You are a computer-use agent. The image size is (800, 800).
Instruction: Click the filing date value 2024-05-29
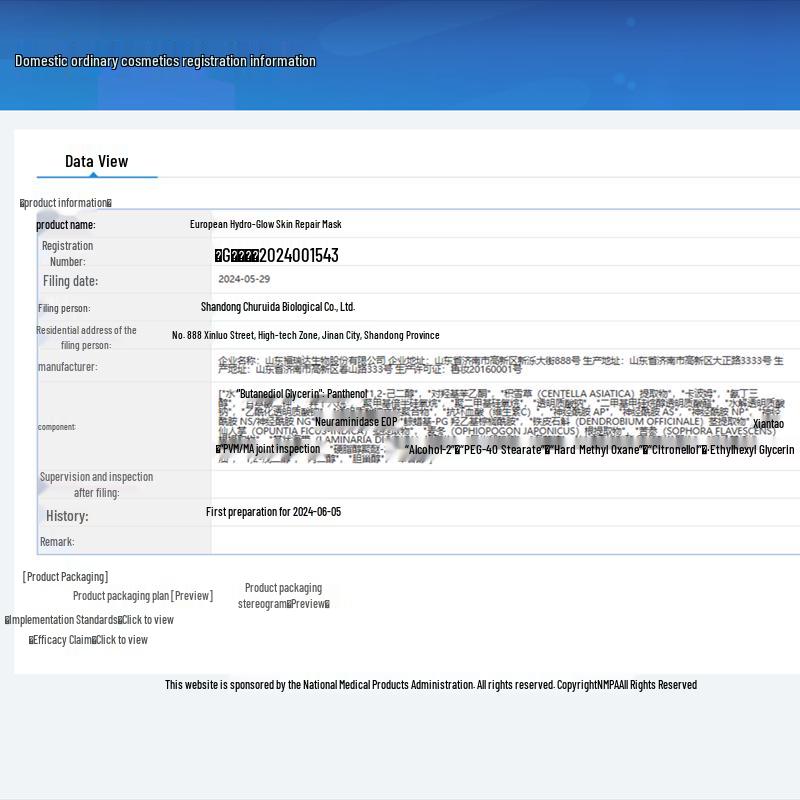click(x=244, y=280)
